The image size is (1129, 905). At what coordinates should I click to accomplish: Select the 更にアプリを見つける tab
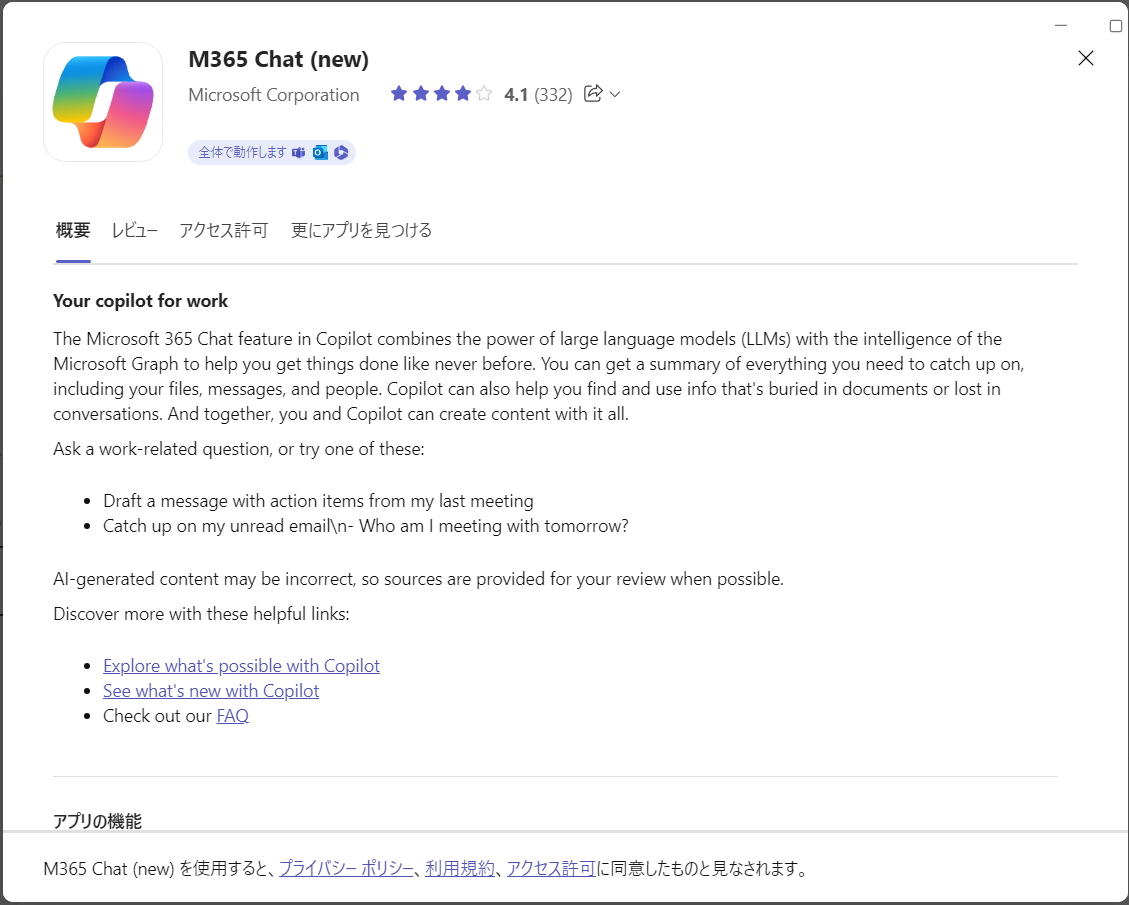click(361, 230)
